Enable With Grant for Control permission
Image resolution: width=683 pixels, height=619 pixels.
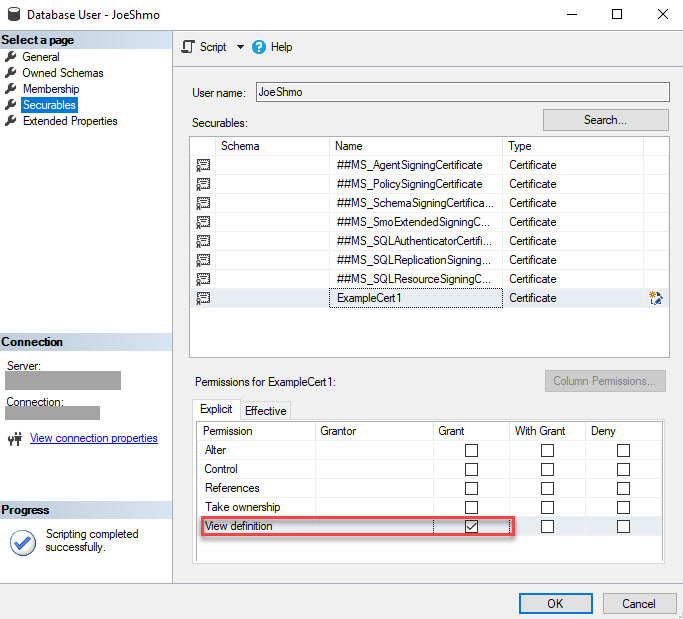click(x=547, y=469)
